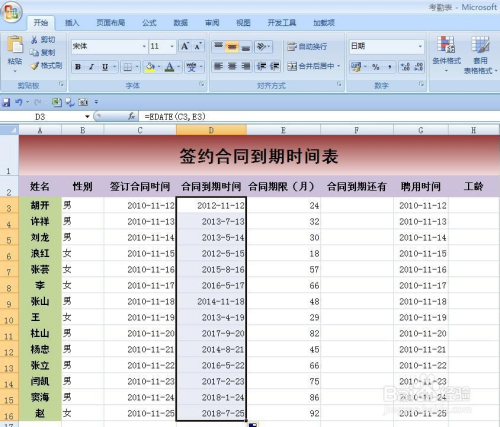This screenshot has width=500, height=427.
Task: Click the phonetic guide icon
Action: [192, 67]
